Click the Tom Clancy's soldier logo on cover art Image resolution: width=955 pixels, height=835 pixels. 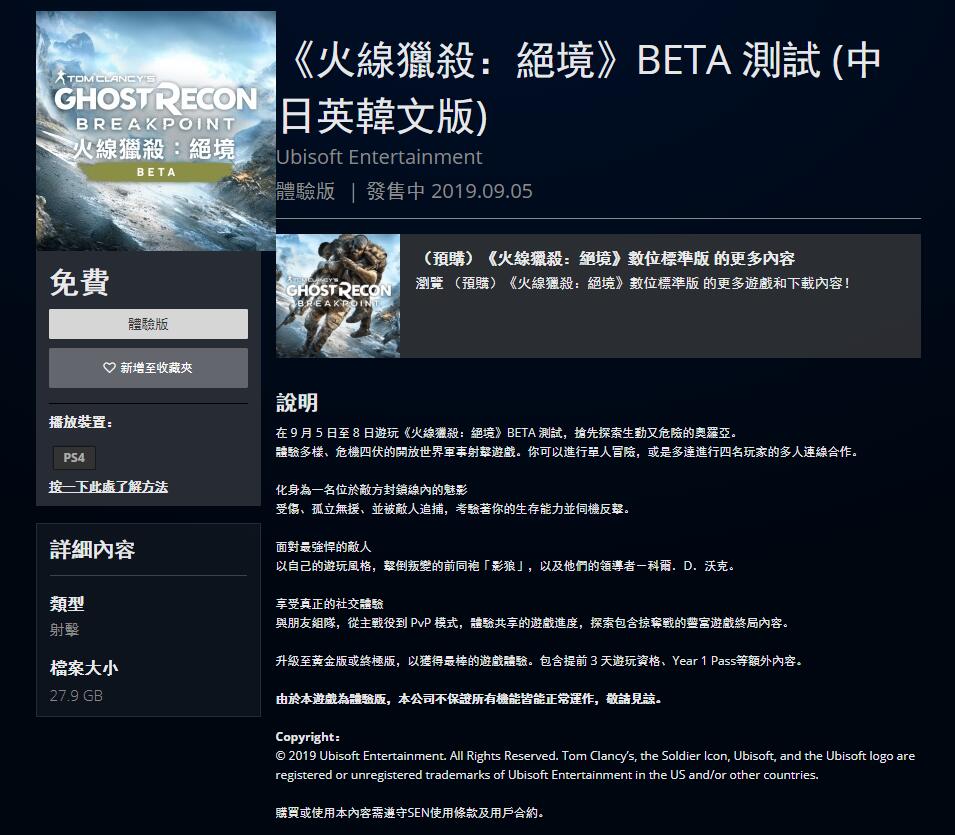(60, 77)
